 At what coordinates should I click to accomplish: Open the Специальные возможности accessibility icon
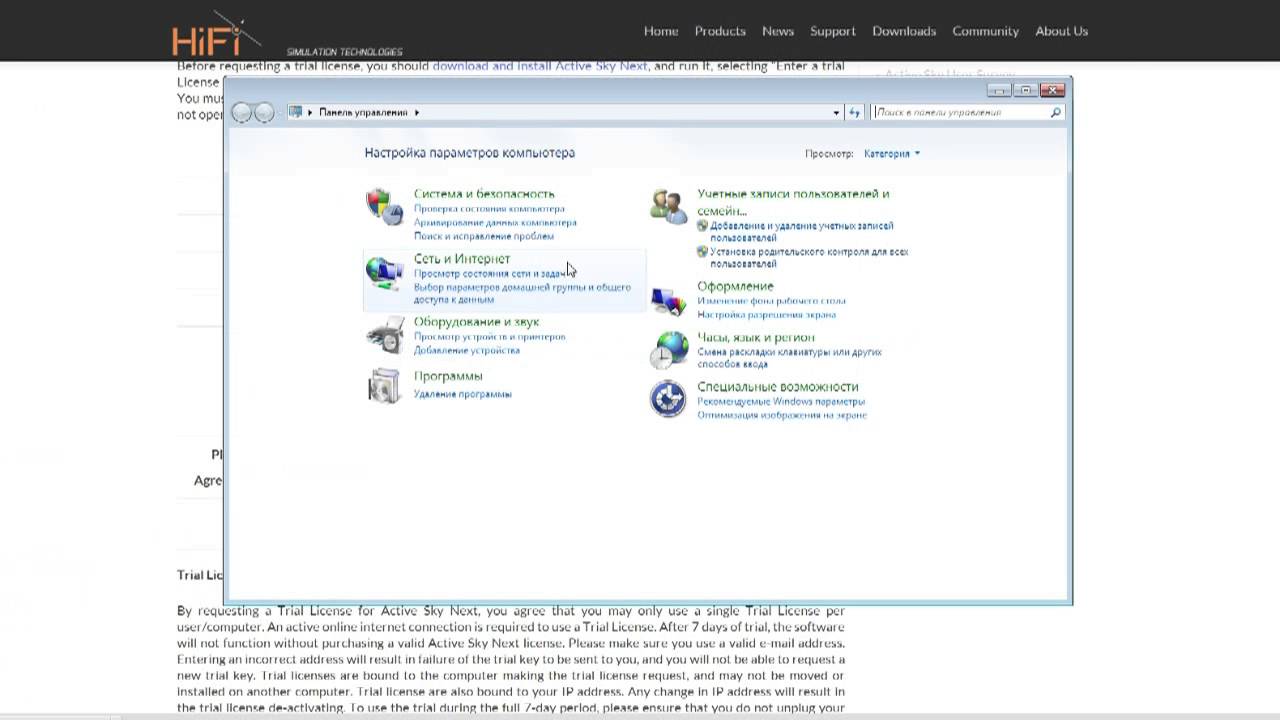coord(668,398)
